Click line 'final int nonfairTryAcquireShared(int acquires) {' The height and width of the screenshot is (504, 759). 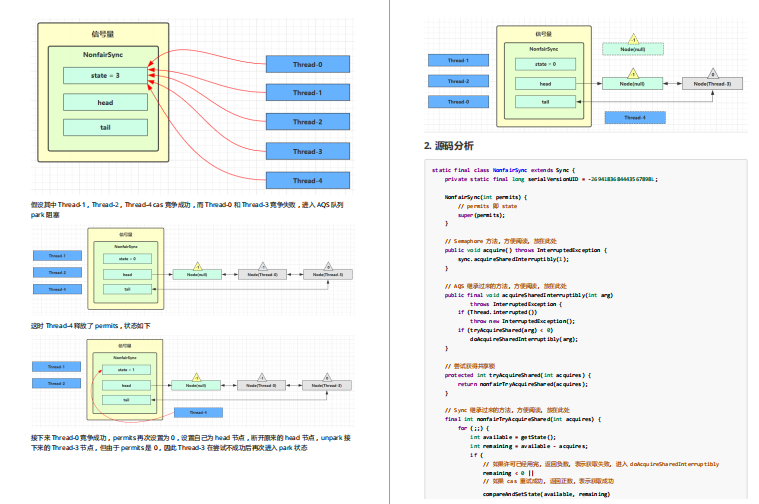pyautogui.click(x=523, y=419)
